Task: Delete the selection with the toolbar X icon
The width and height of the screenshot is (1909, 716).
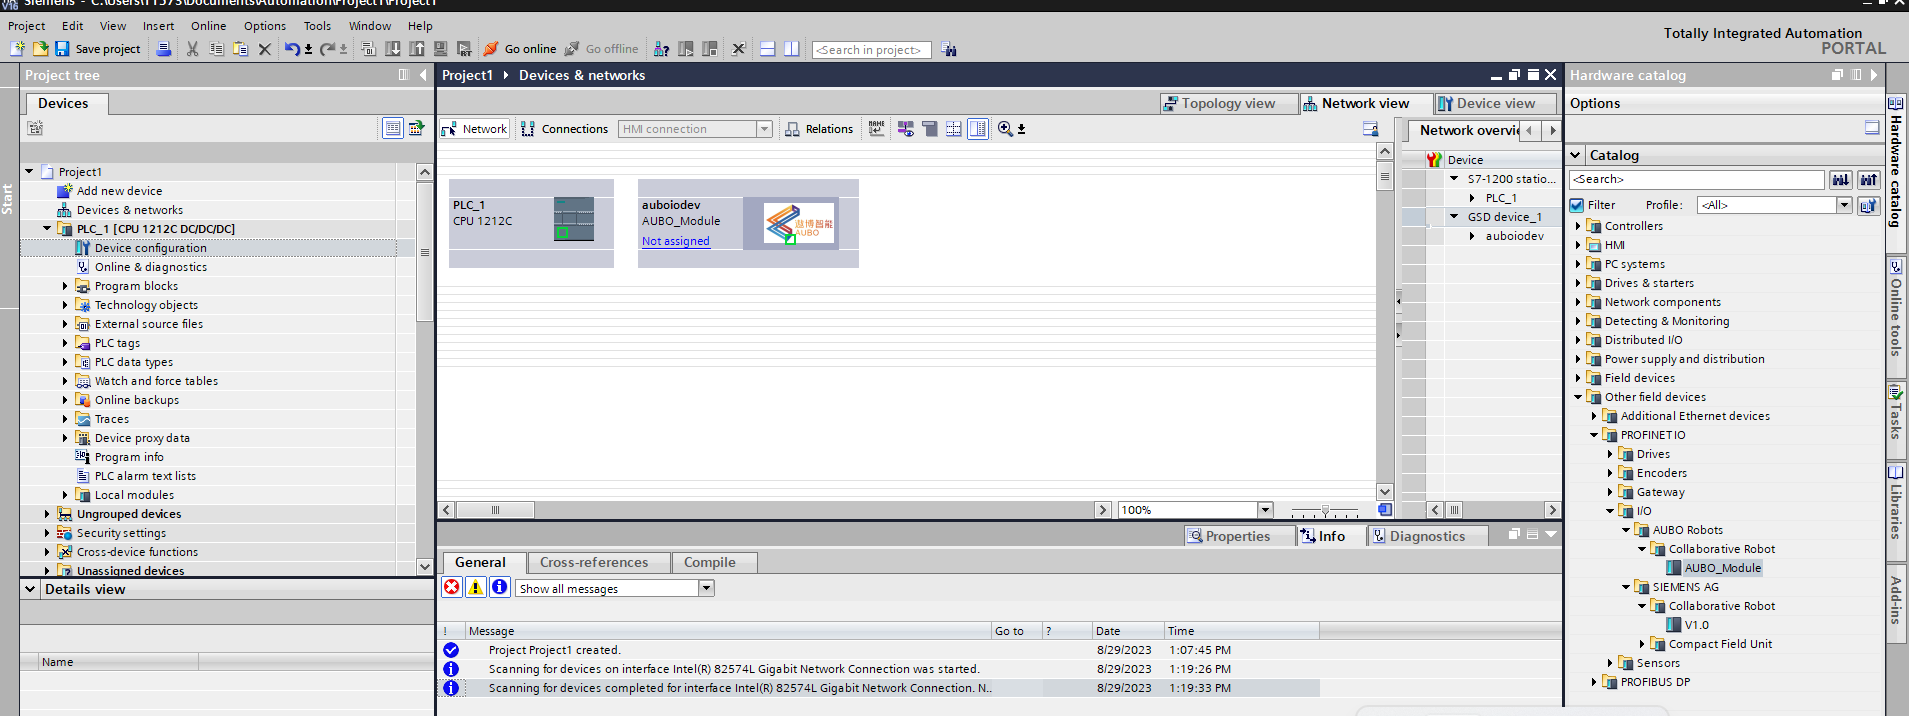Action: click(x=265, y=49)
